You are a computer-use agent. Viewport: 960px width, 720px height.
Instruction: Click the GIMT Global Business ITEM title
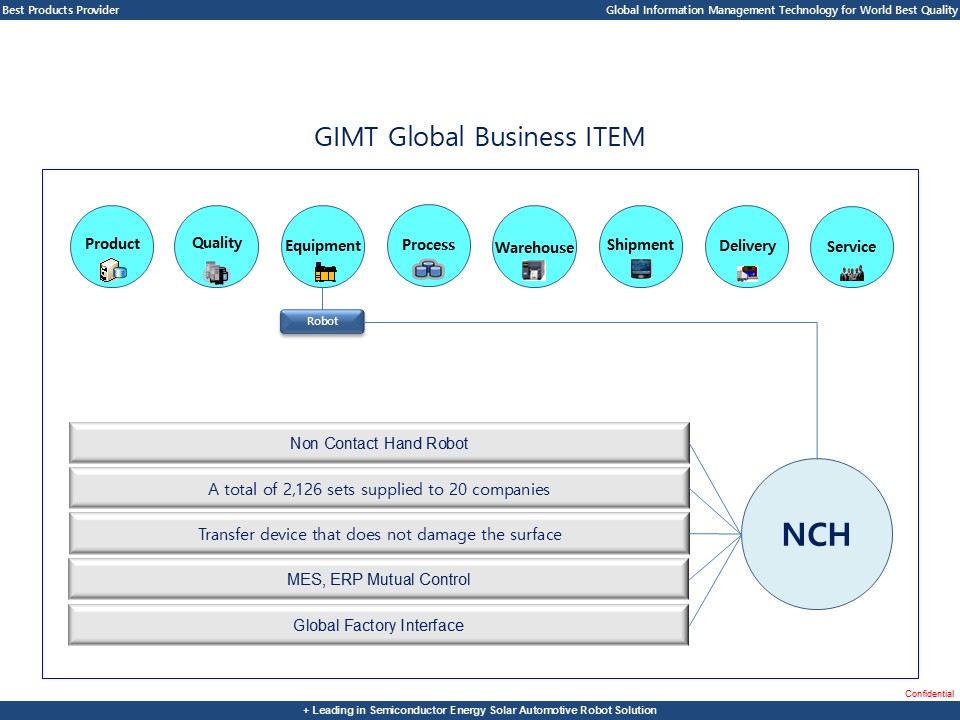(x=479, y=137)
